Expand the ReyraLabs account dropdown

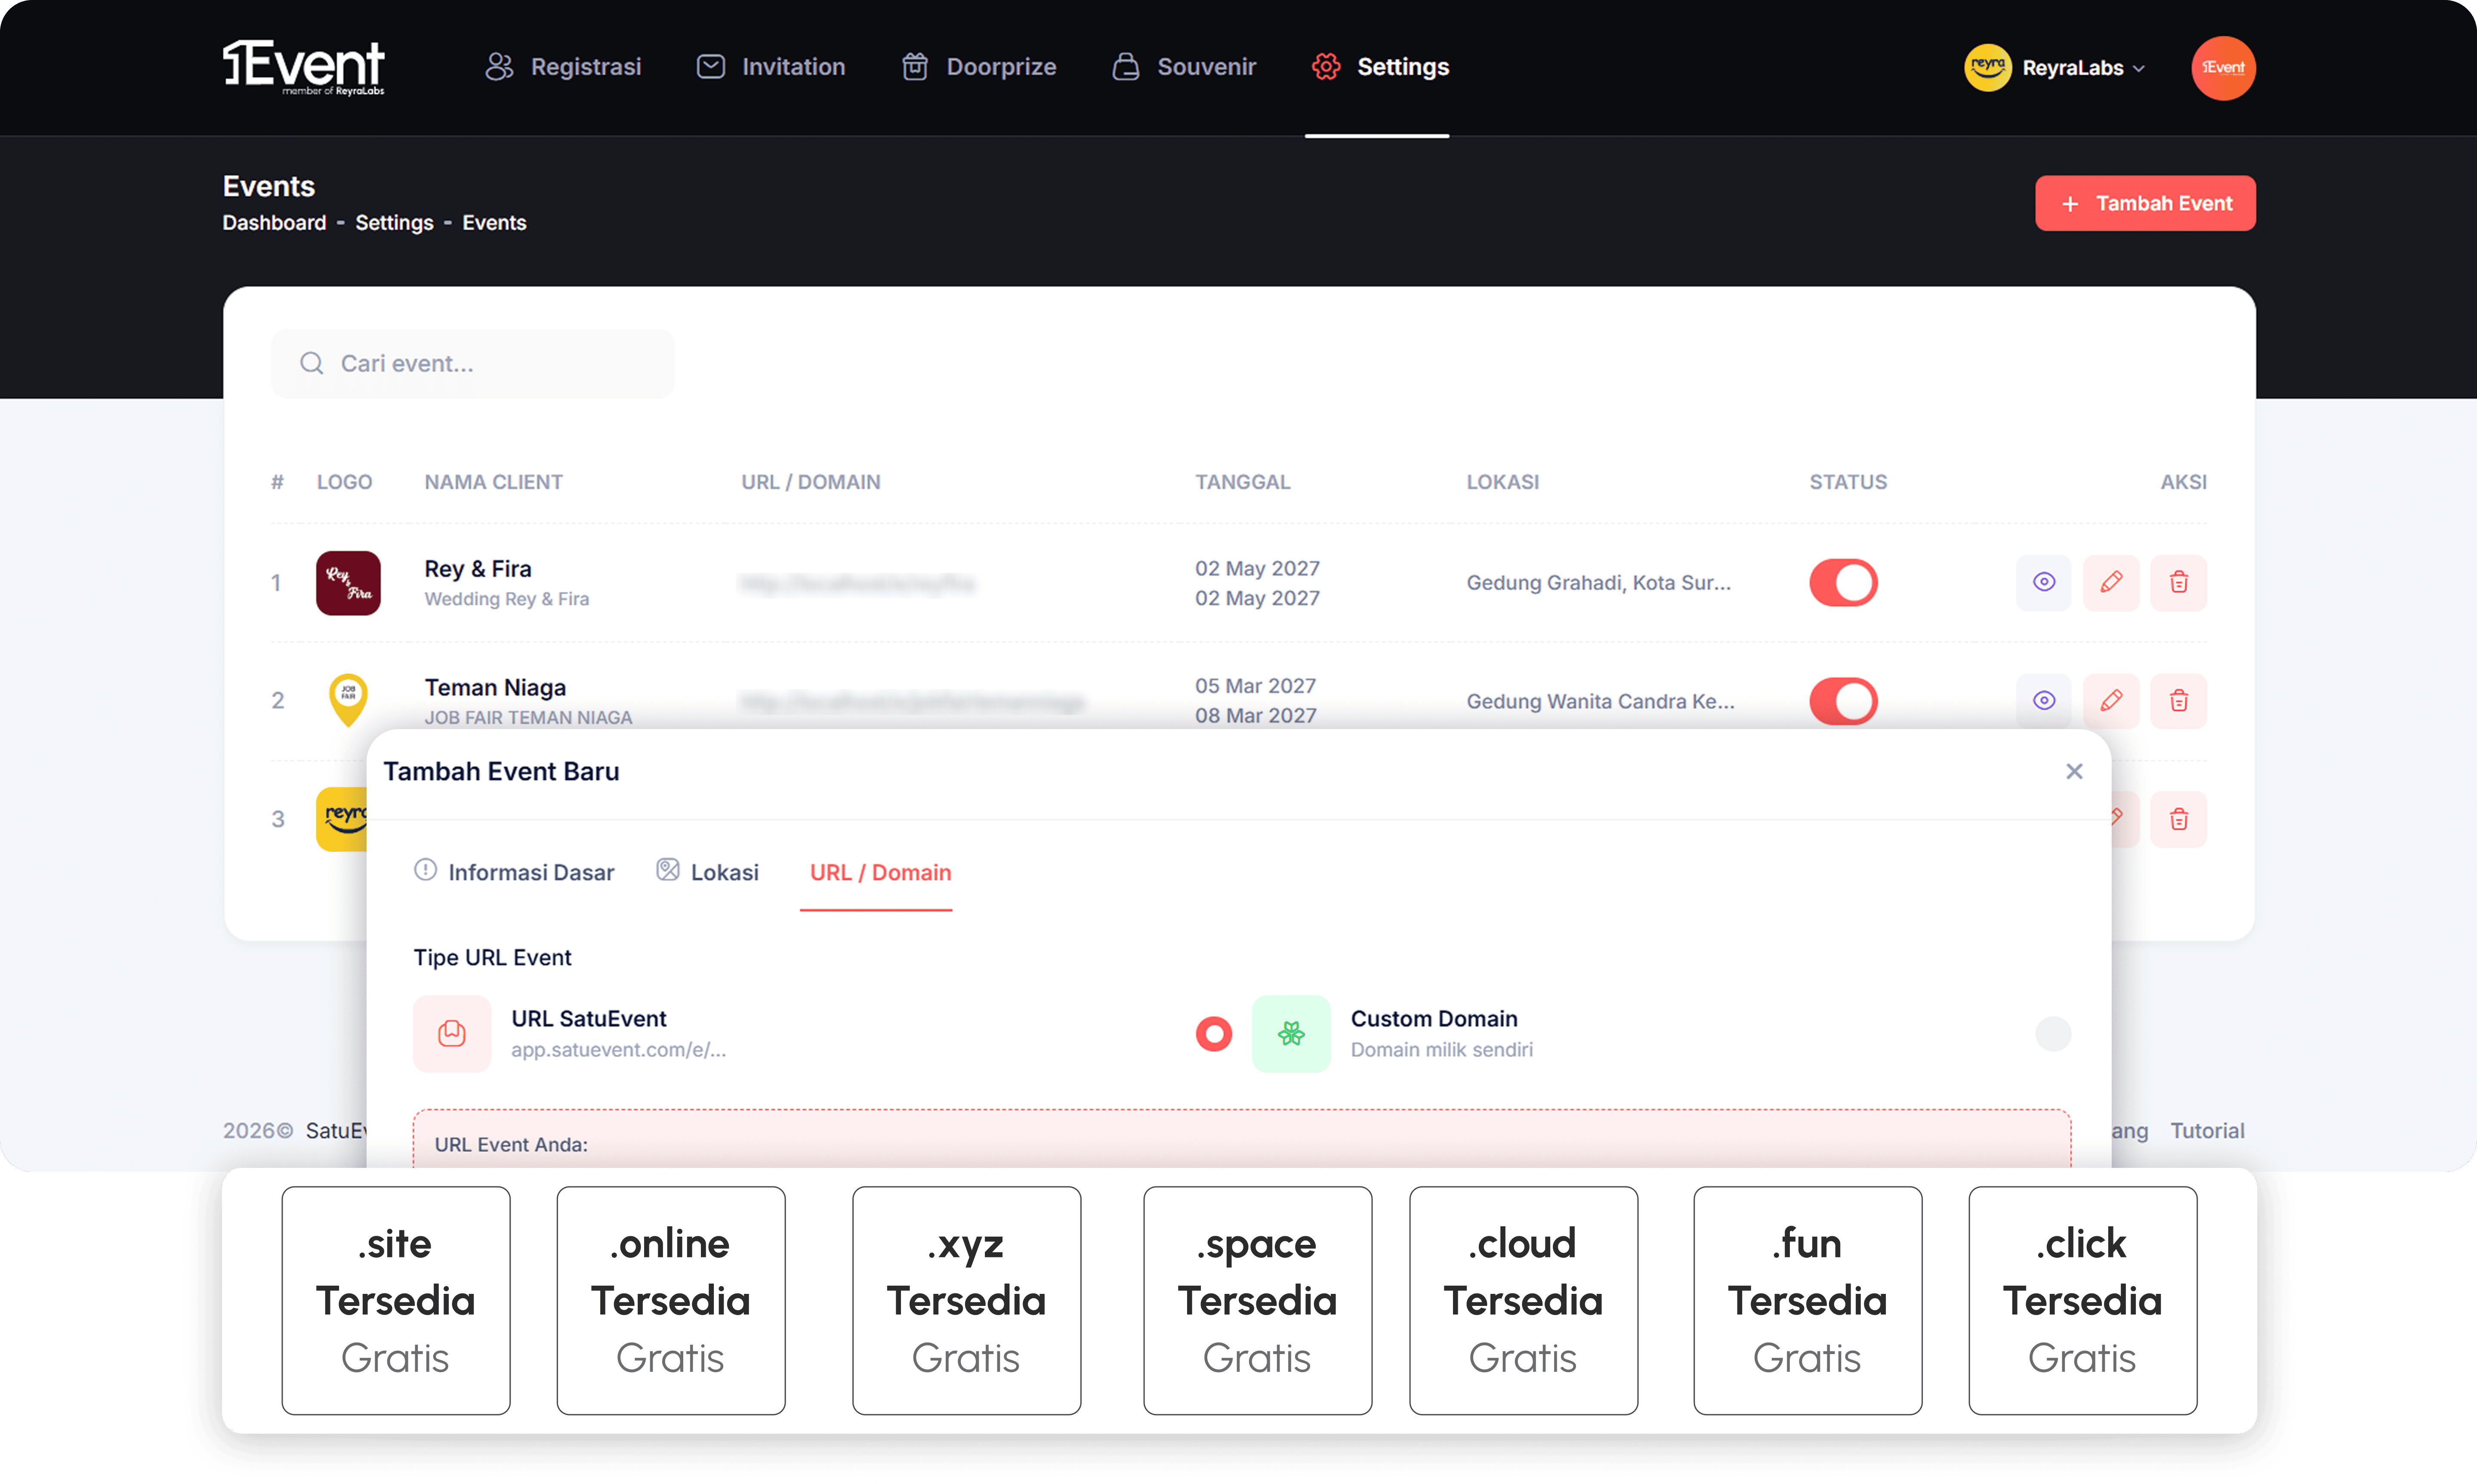point(2084,68)
